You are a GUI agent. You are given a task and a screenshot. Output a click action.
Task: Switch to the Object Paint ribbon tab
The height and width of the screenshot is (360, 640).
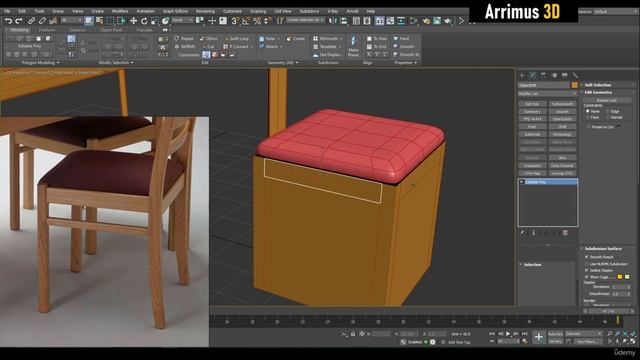point(111,30)
